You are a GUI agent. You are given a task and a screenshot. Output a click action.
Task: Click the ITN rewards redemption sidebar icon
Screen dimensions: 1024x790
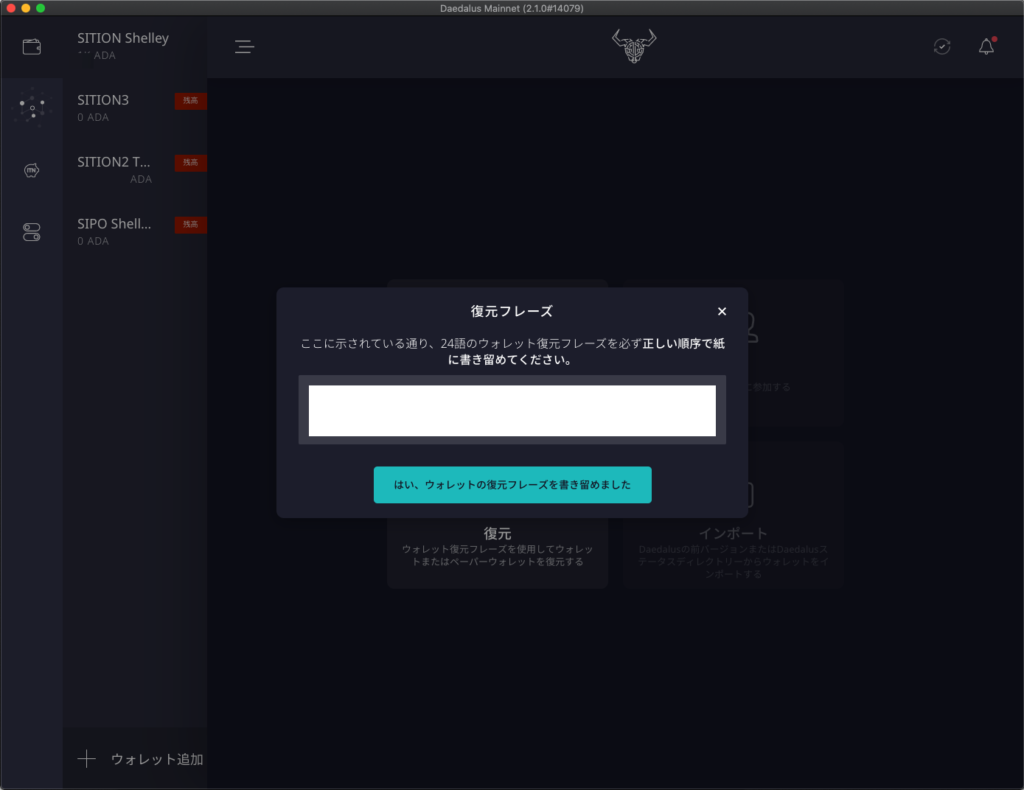pos(32,170)
